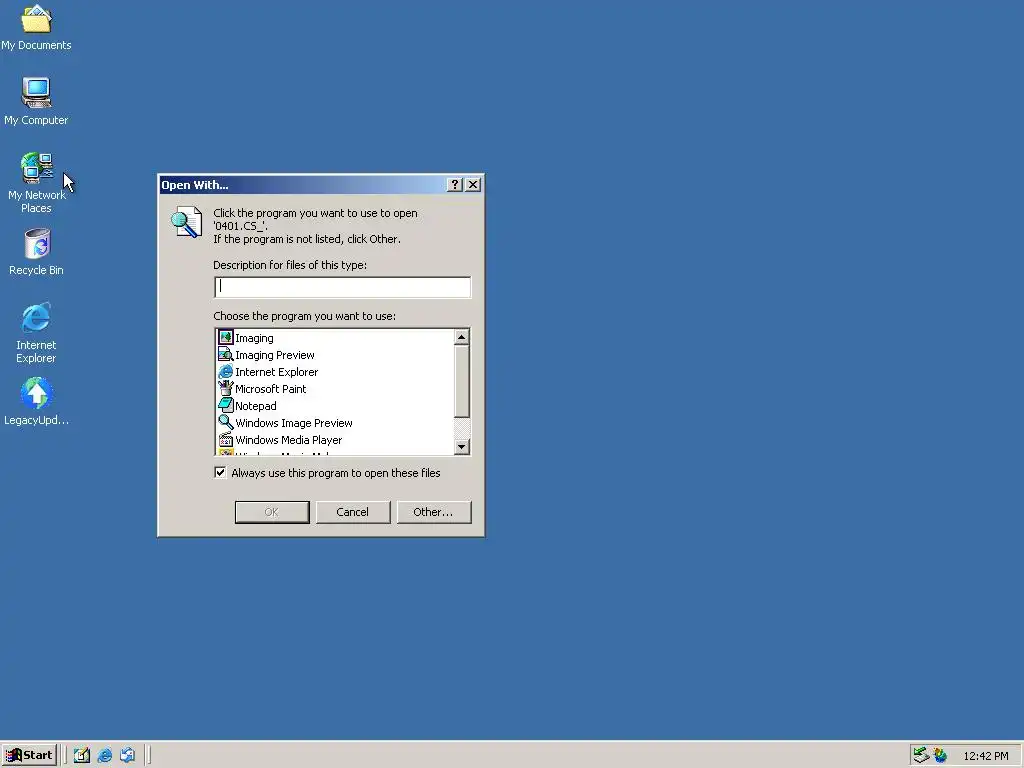1024x768 pixels.
Task: Select "Windows Image Preview" in the list
Action: coord(294,423)
